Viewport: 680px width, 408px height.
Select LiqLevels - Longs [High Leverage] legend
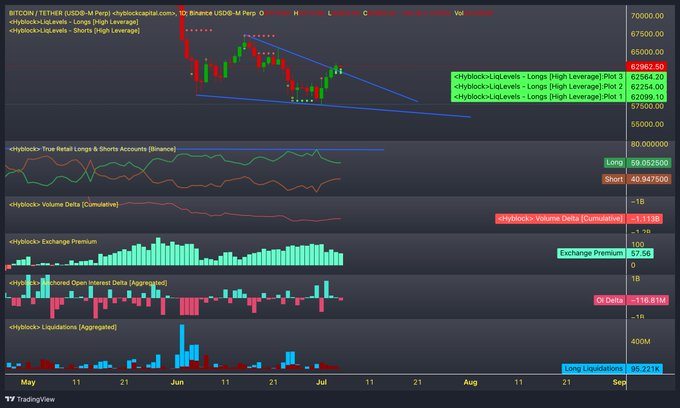74,22
